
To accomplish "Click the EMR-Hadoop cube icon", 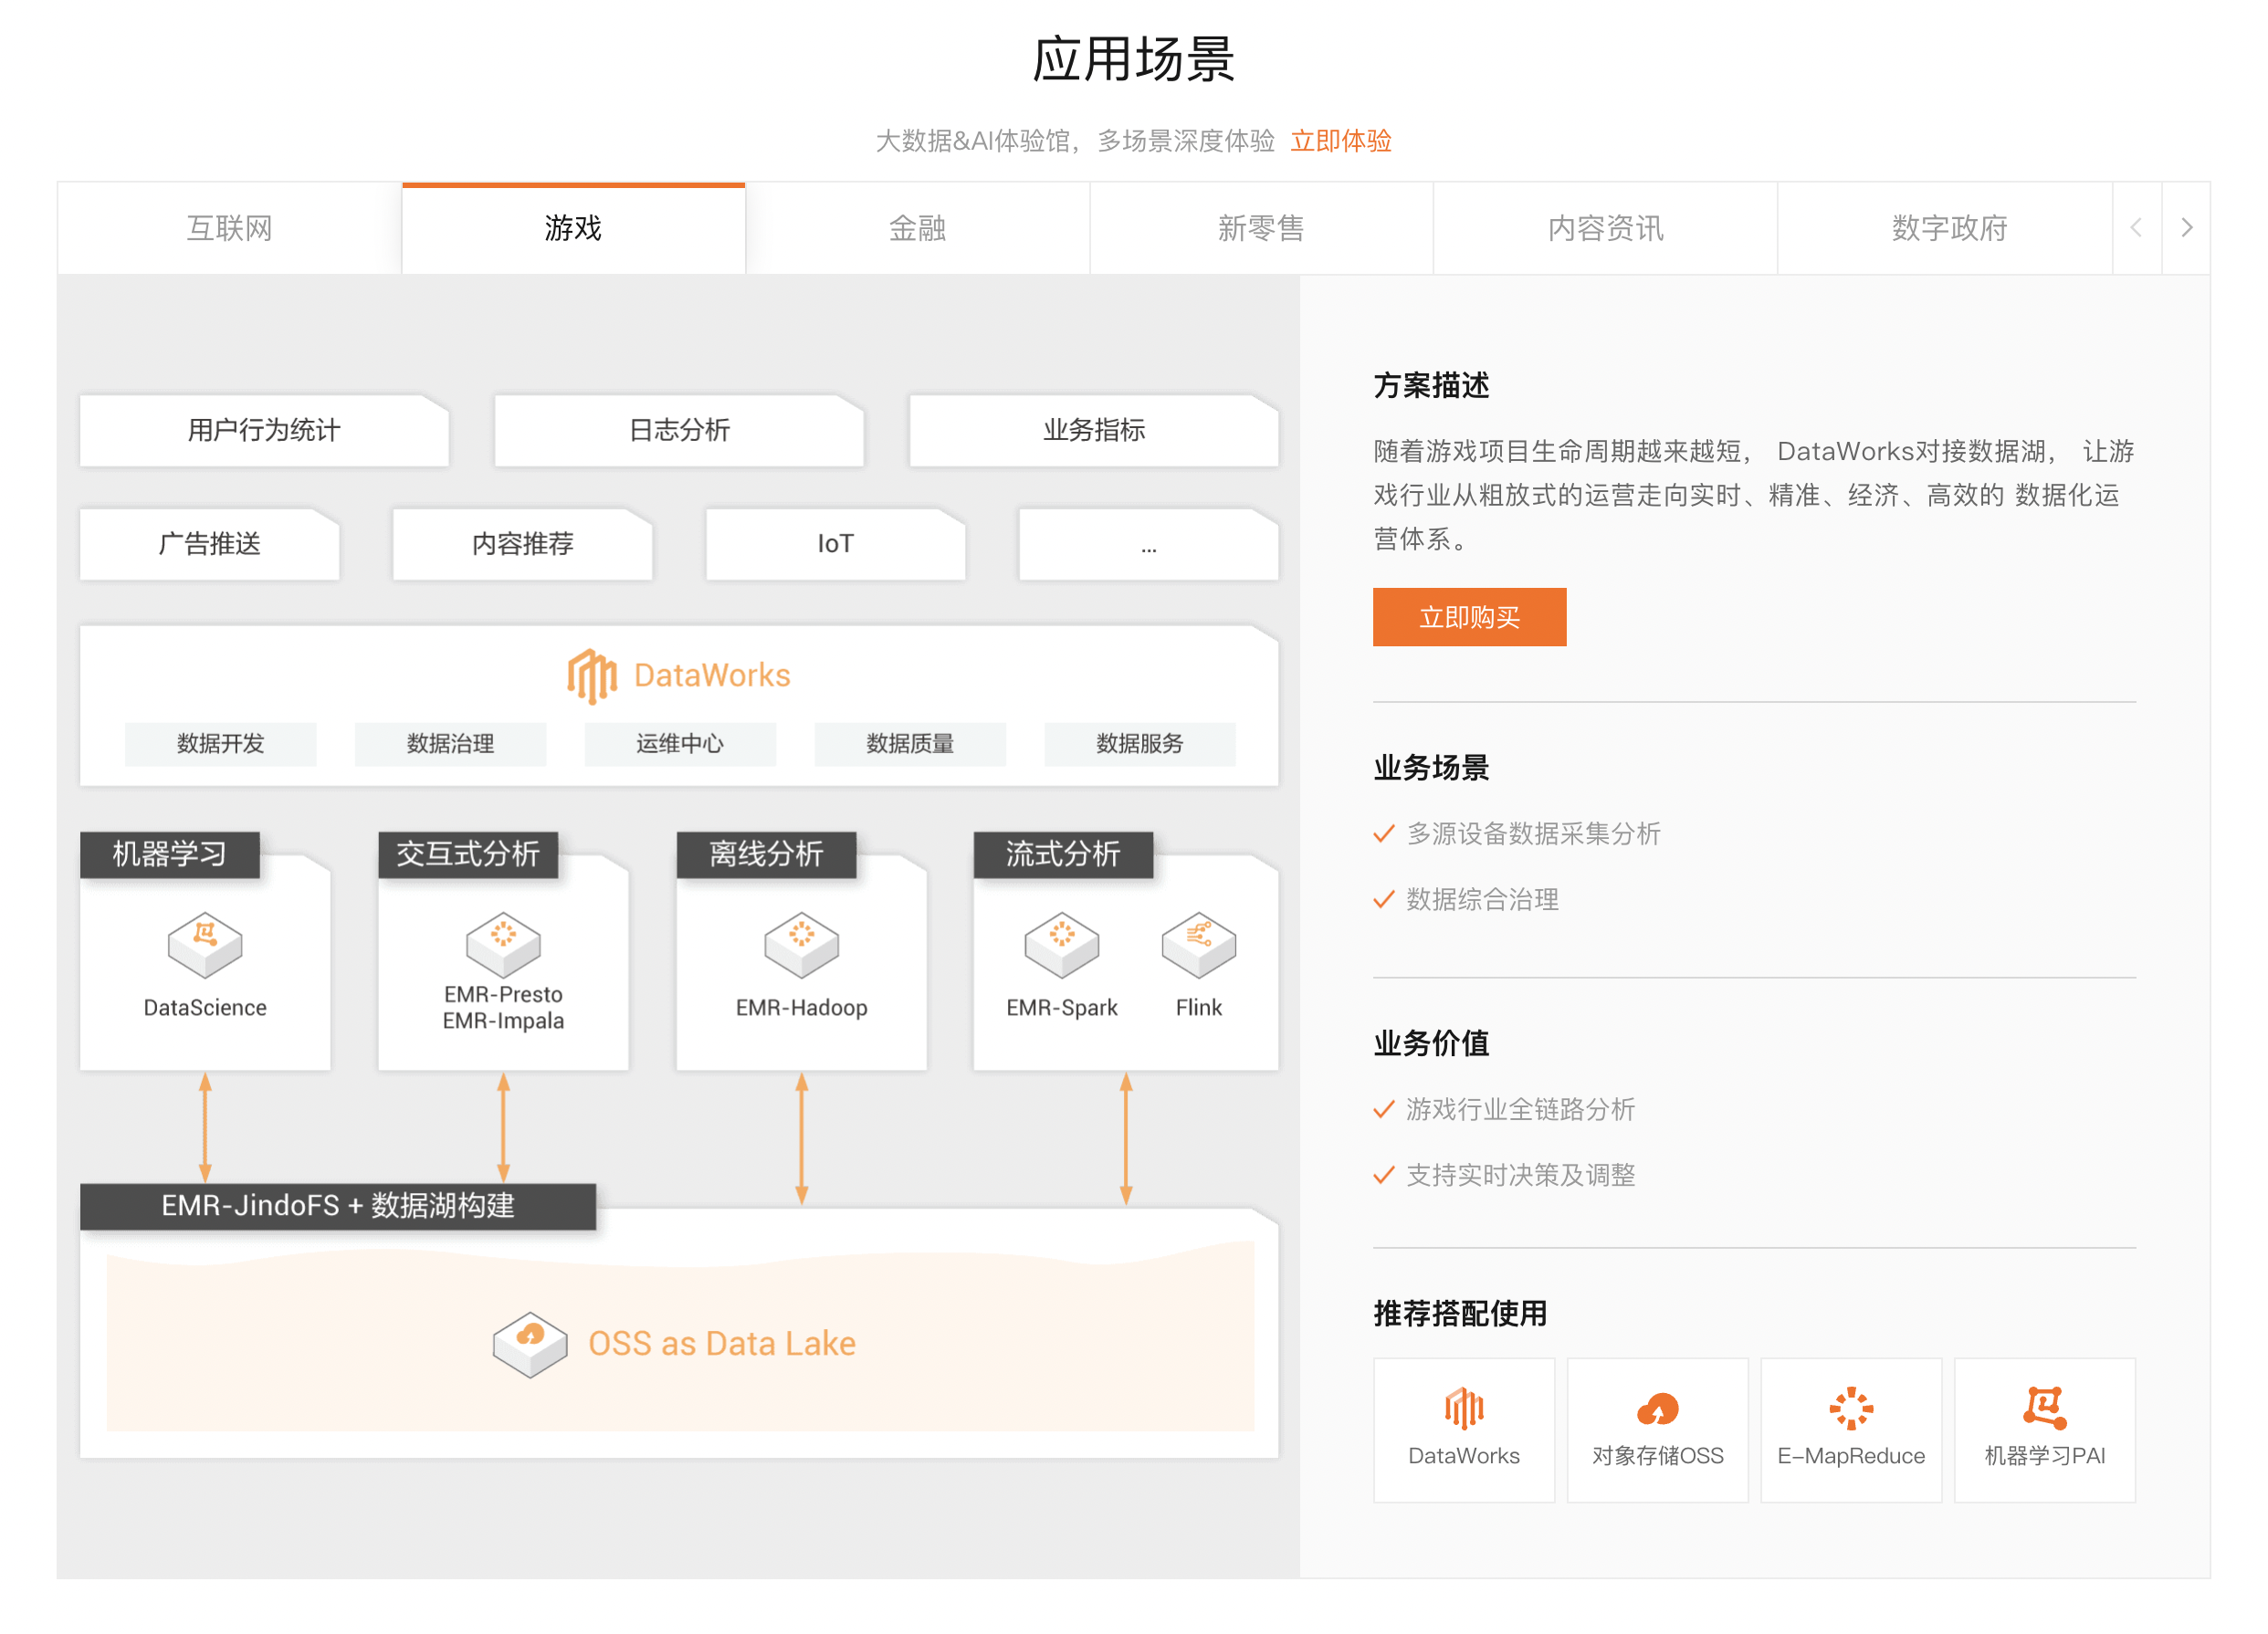I will (801, 944).
